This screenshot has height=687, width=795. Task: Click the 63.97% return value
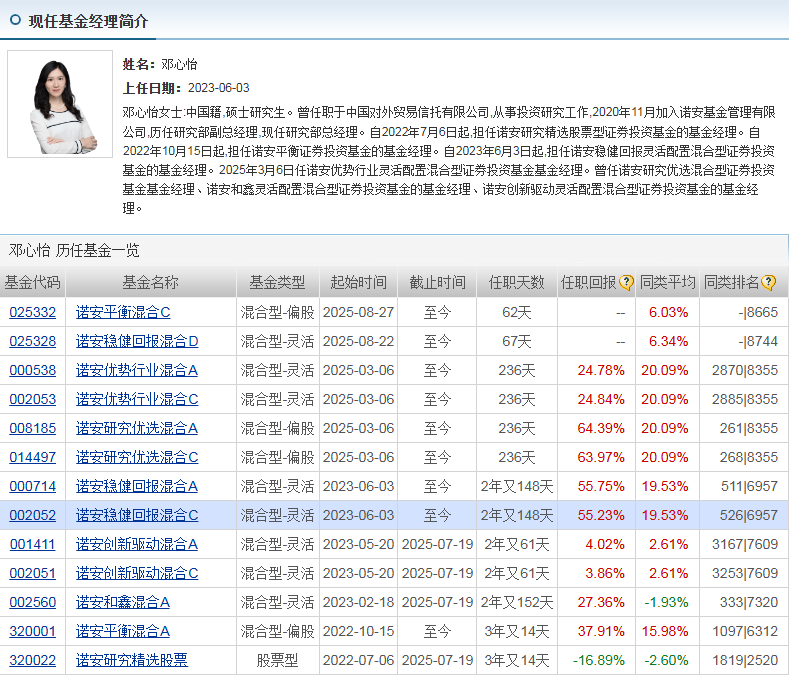[601, 457]
